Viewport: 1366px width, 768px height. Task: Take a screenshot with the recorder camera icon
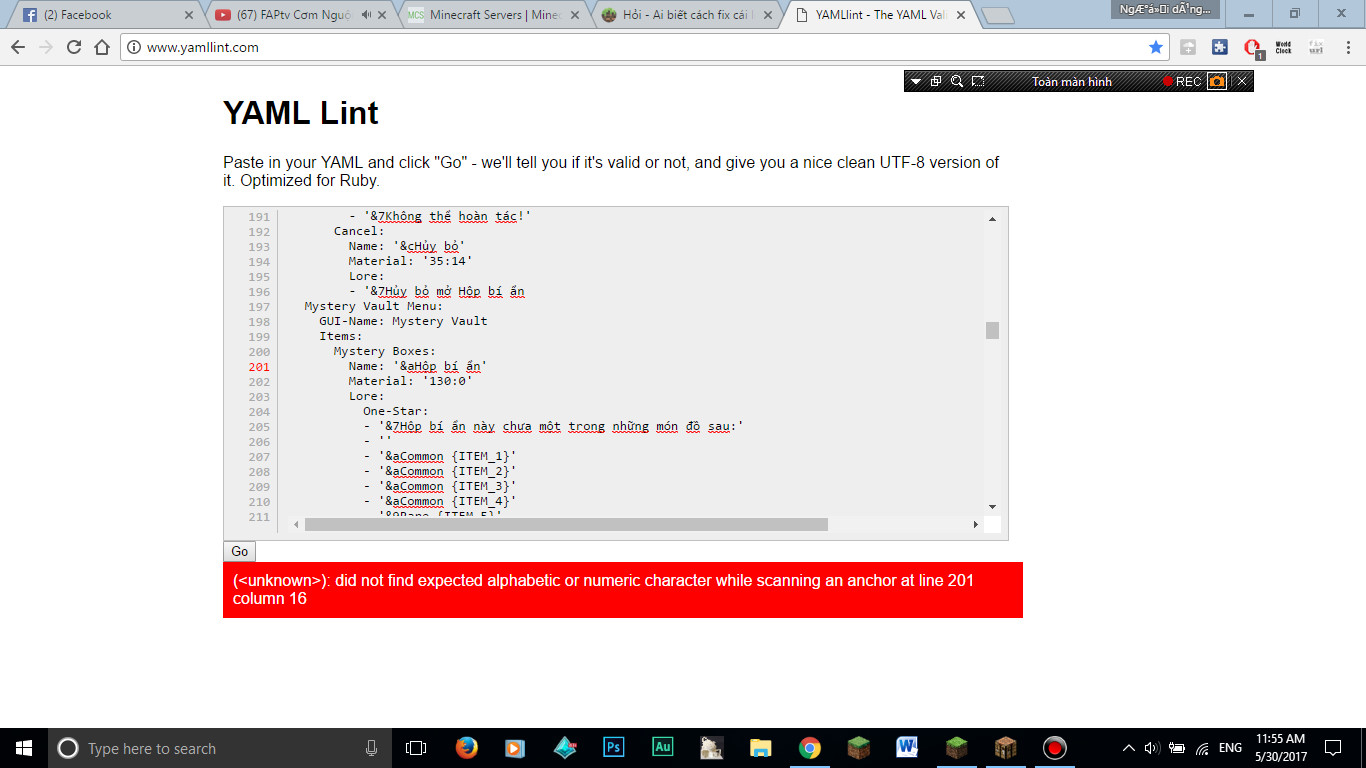[1217, 82]
